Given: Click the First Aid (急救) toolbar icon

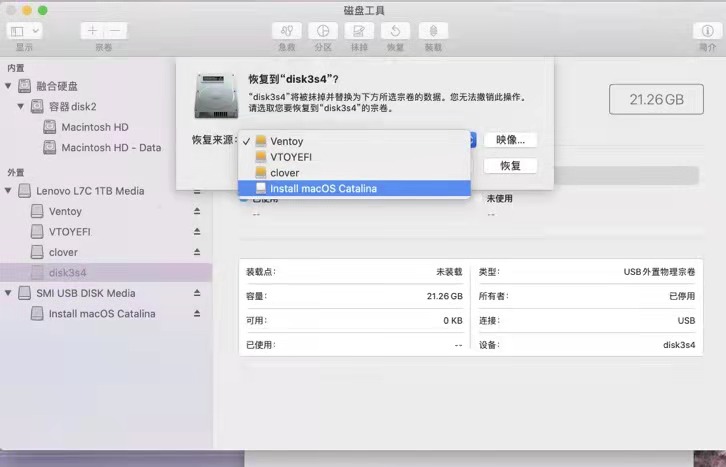Looking at the screenshot, I should click(x=287, y=31).
